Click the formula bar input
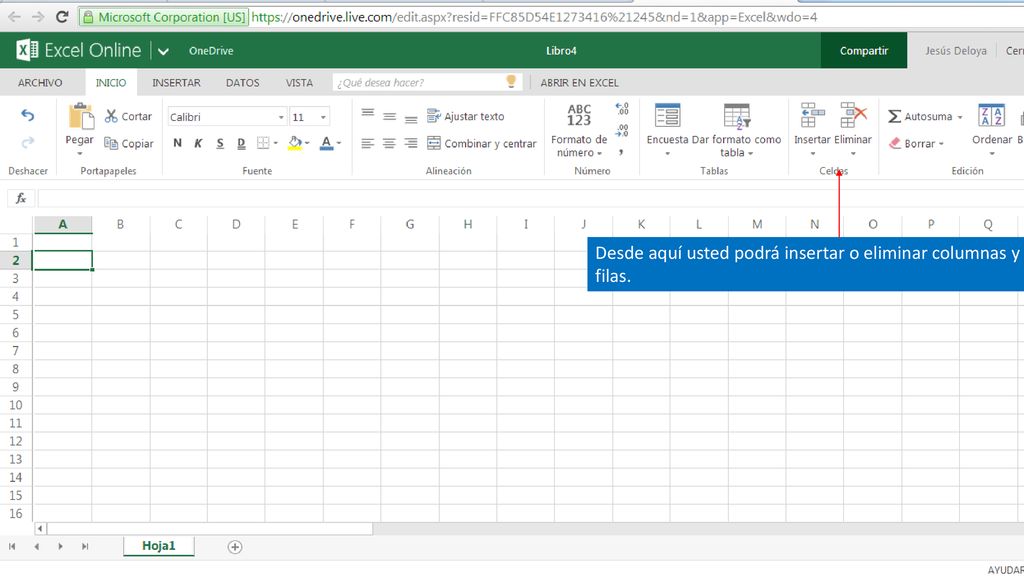 tap(530, 198)
